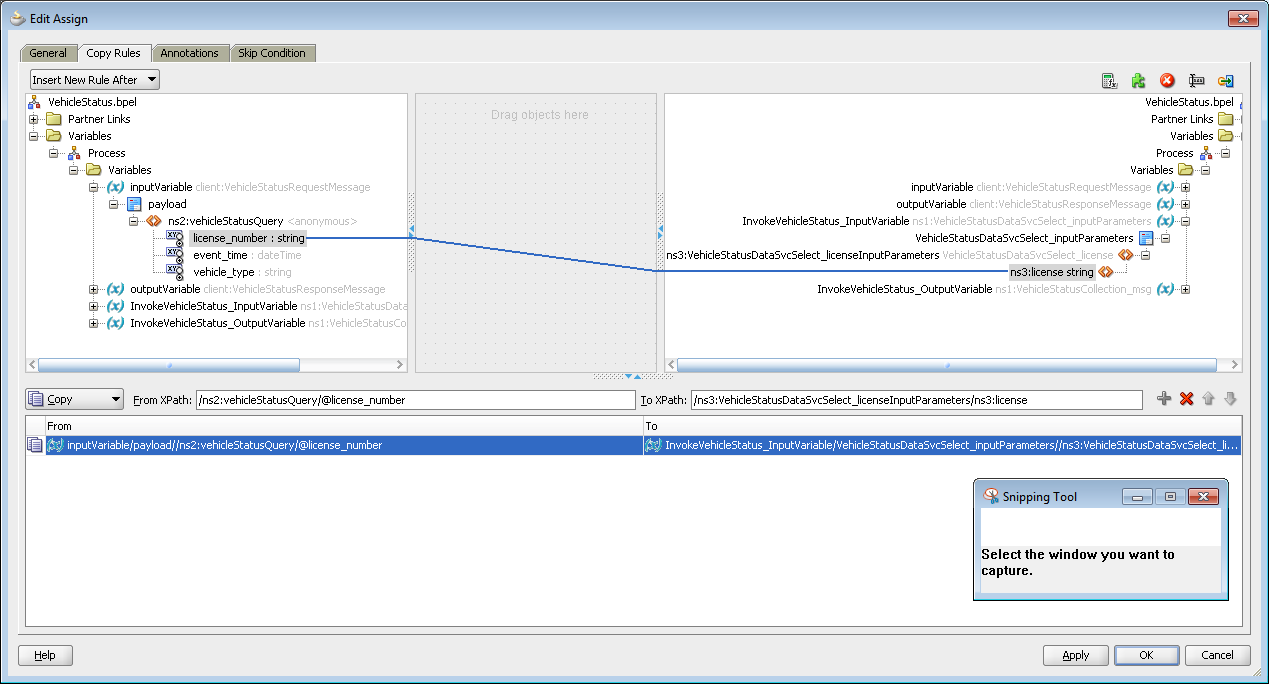Select event_time : dateTime in source tree
This screenshot has width=1269, height=684.
247,255
